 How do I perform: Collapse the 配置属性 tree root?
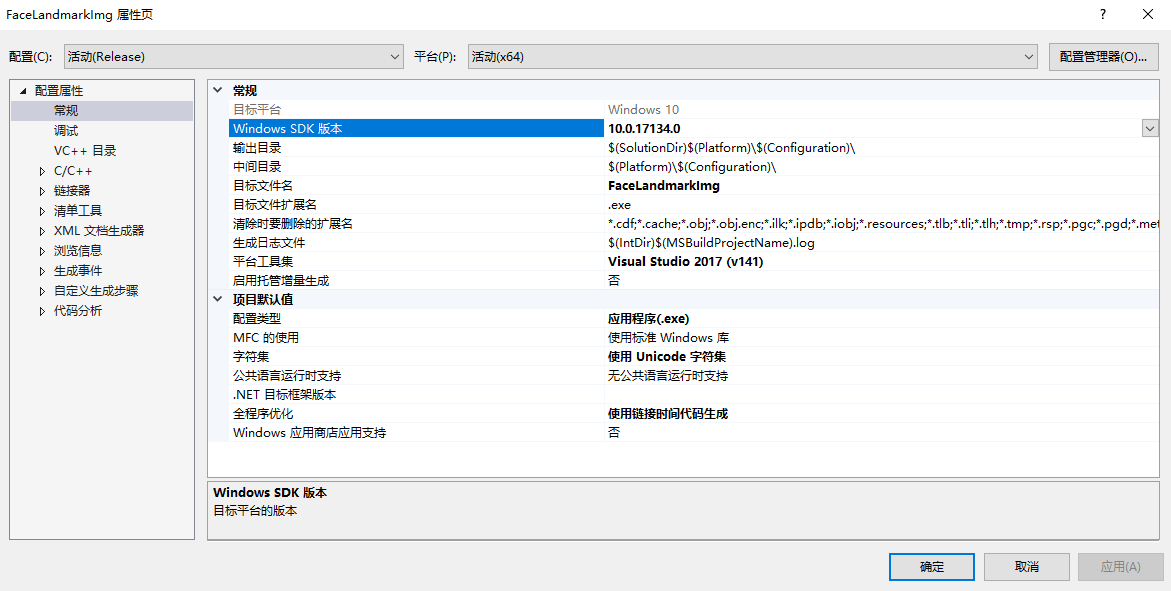22,91
